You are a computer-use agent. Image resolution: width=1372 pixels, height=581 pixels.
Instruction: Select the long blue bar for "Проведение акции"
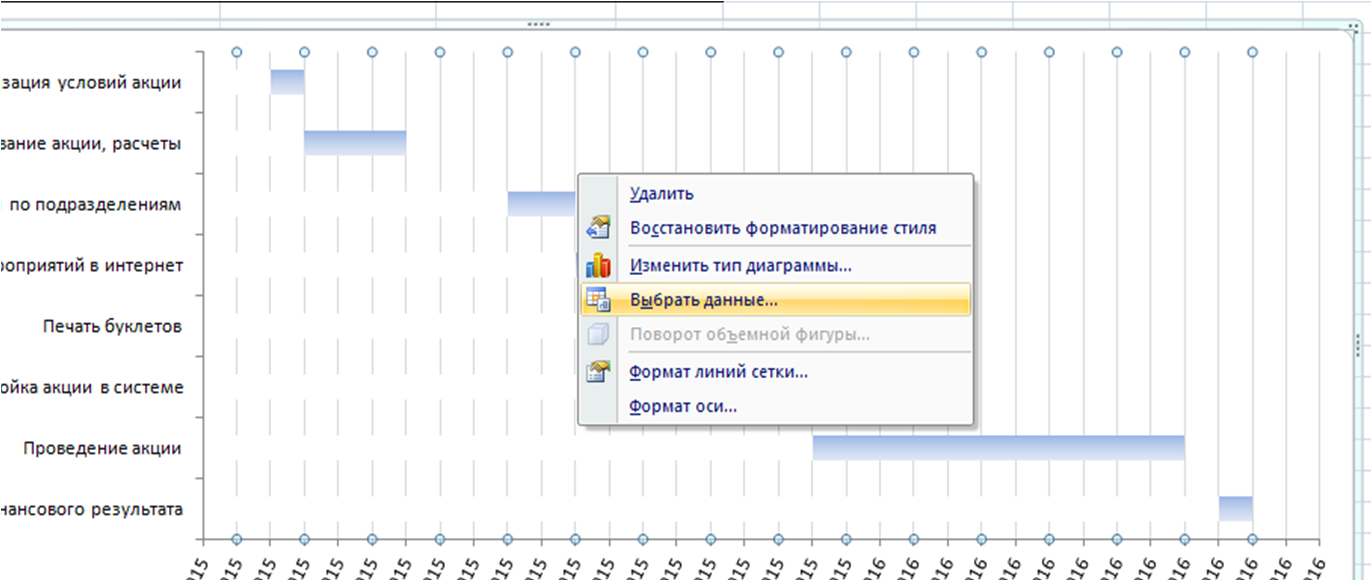[x=998, y=447]
